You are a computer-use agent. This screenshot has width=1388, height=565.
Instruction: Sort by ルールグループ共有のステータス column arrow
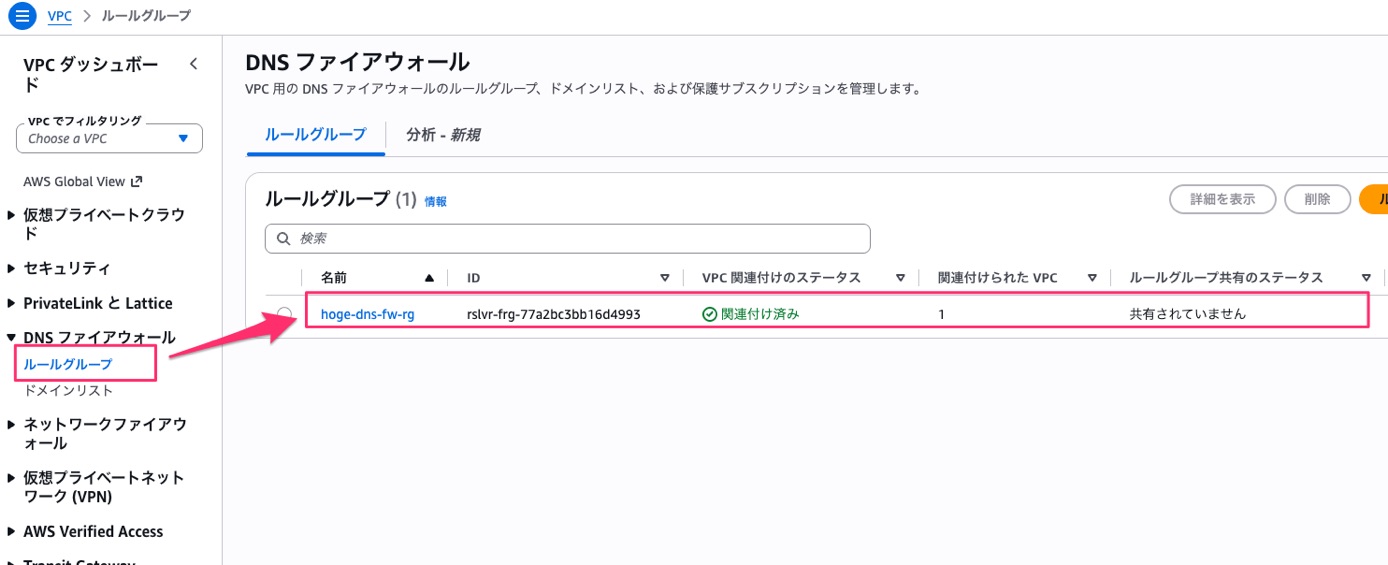1366,278
